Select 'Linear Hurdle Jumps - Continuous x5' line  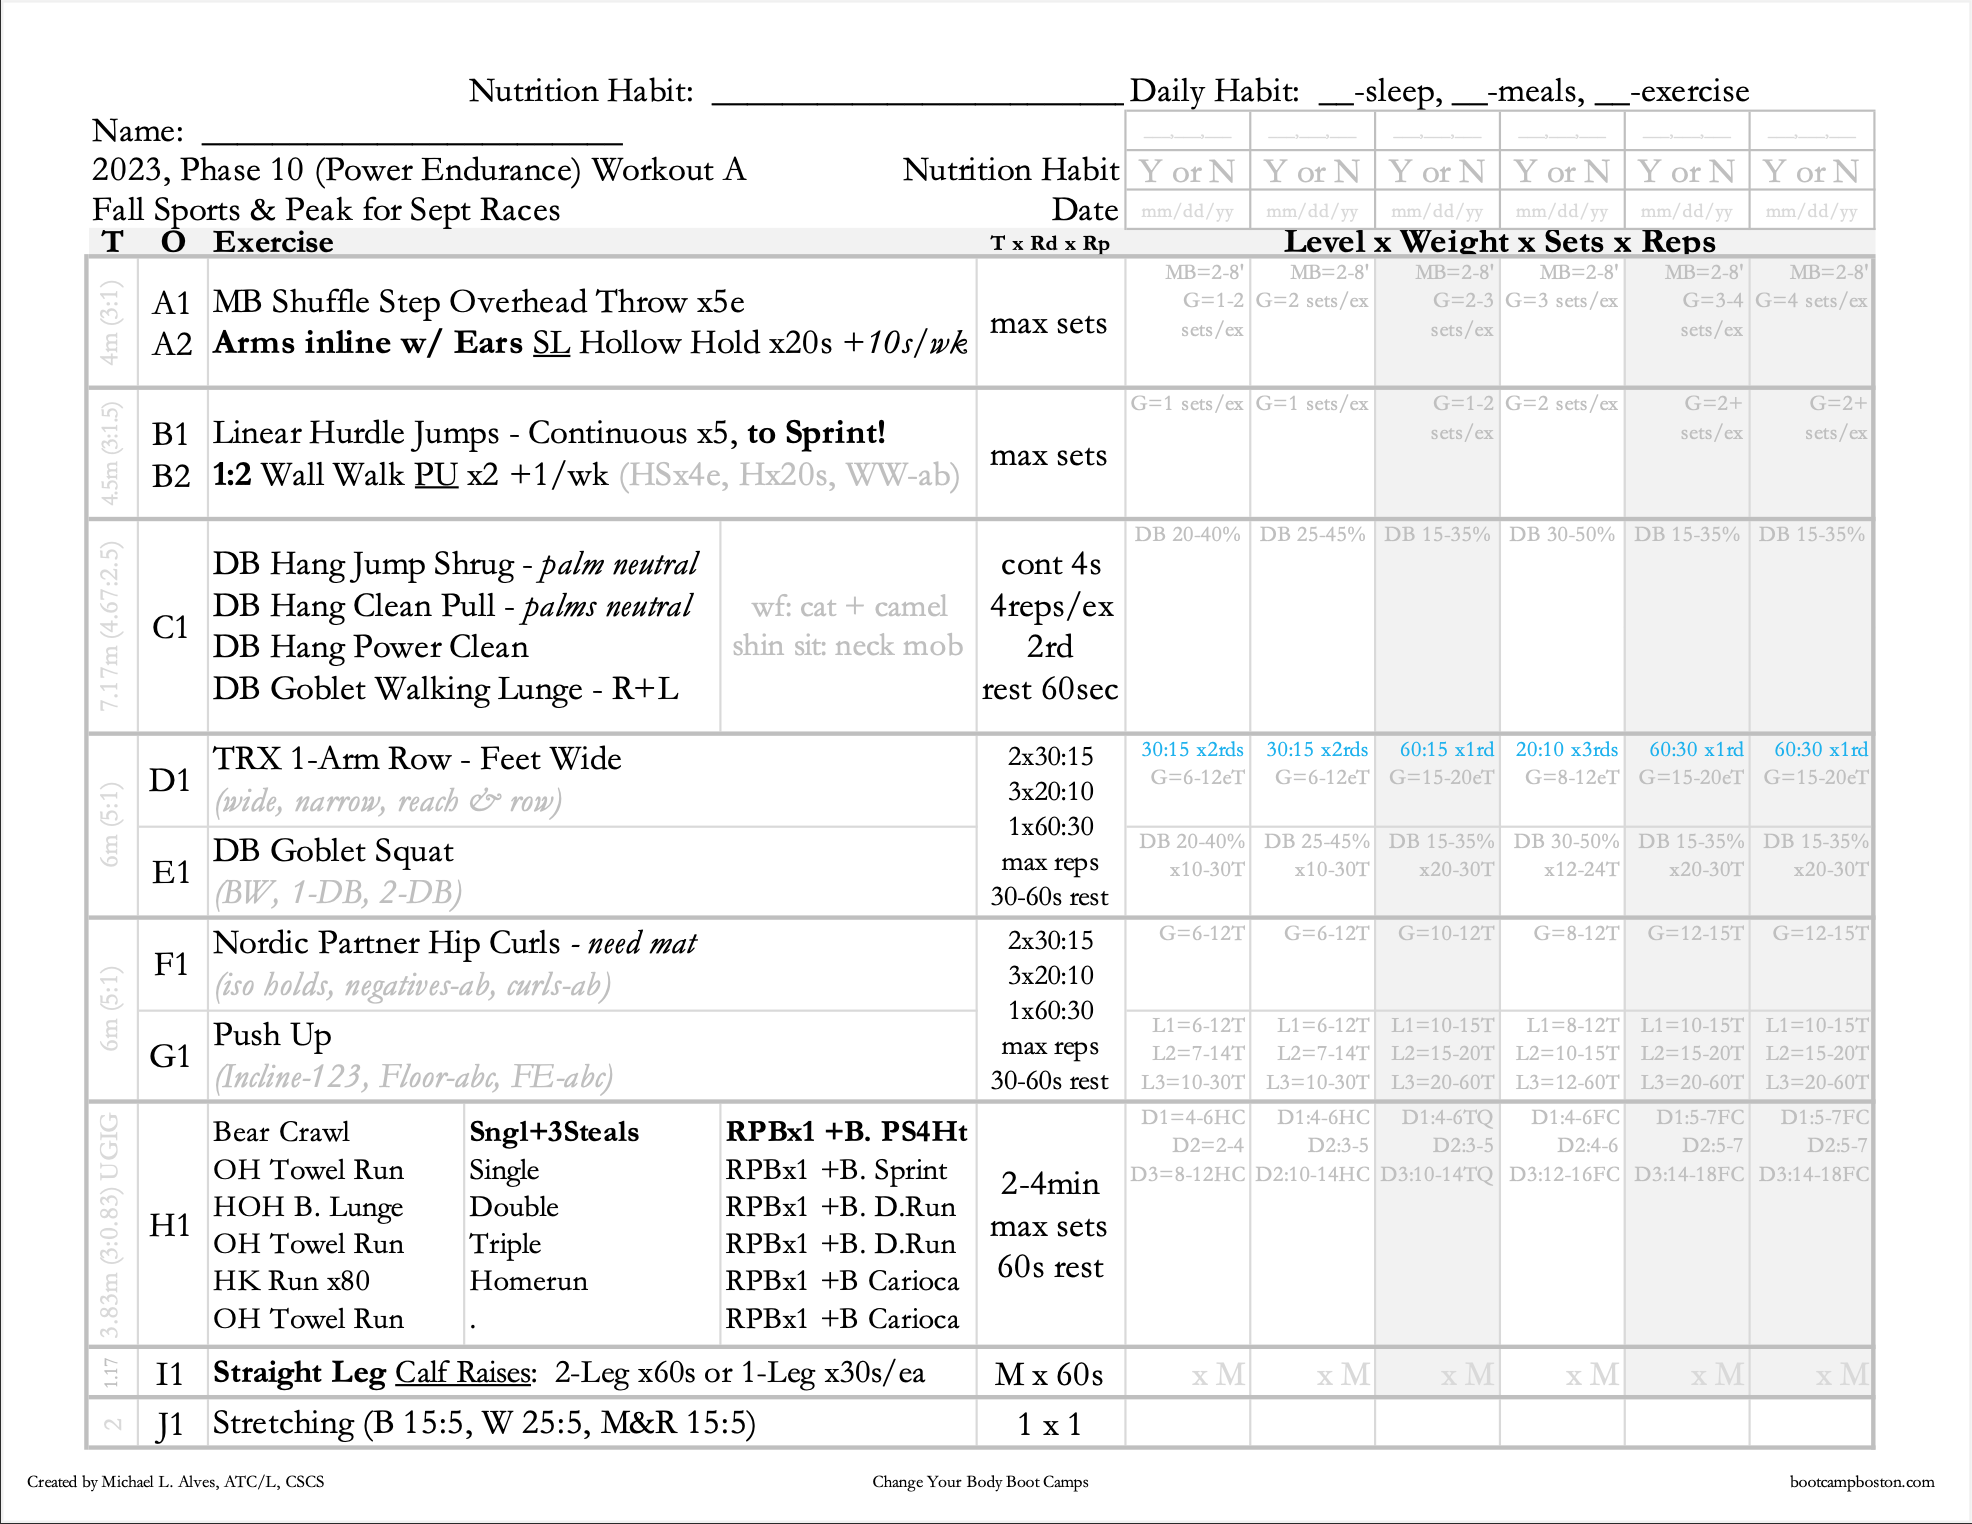(549, 433)
